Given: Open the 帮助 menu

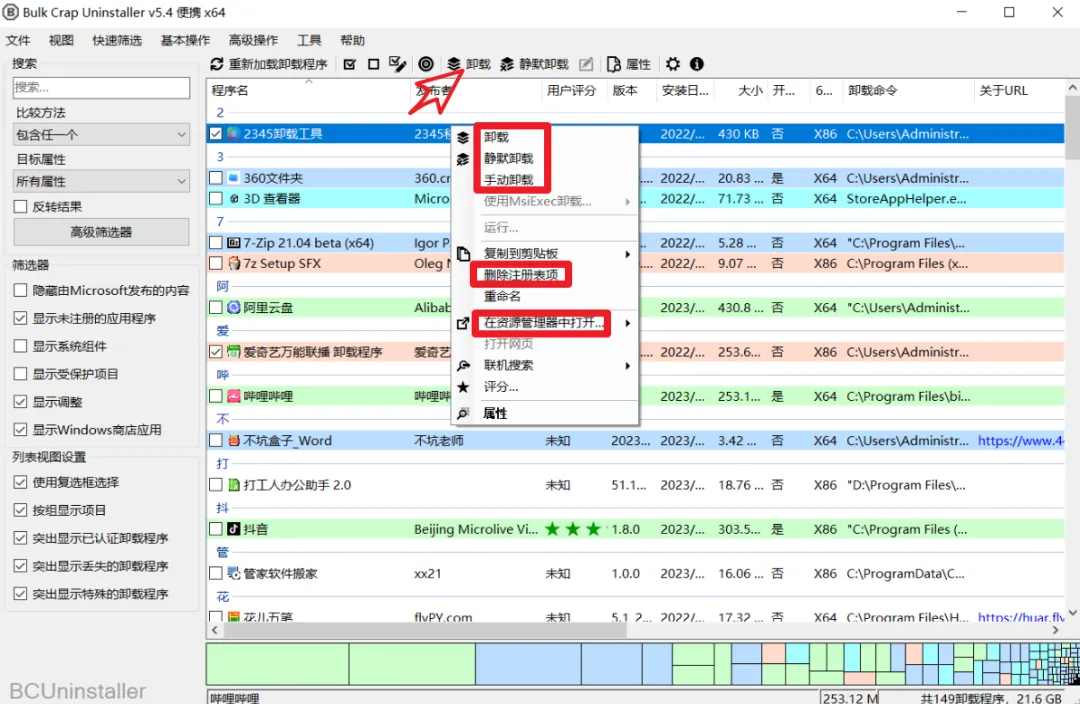Looking at the screenshot, I should (353, 40).
